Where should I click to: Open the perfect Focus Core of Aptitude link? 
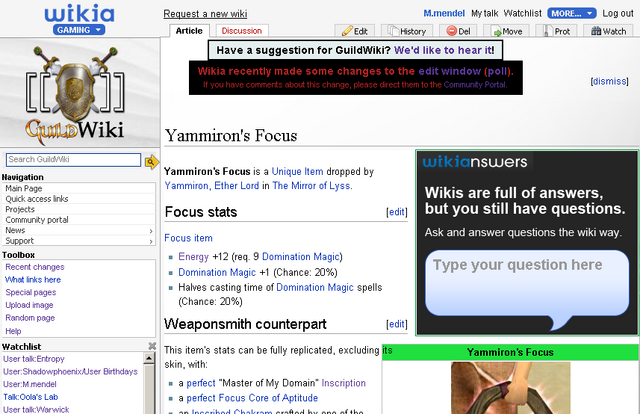[252, 398]
